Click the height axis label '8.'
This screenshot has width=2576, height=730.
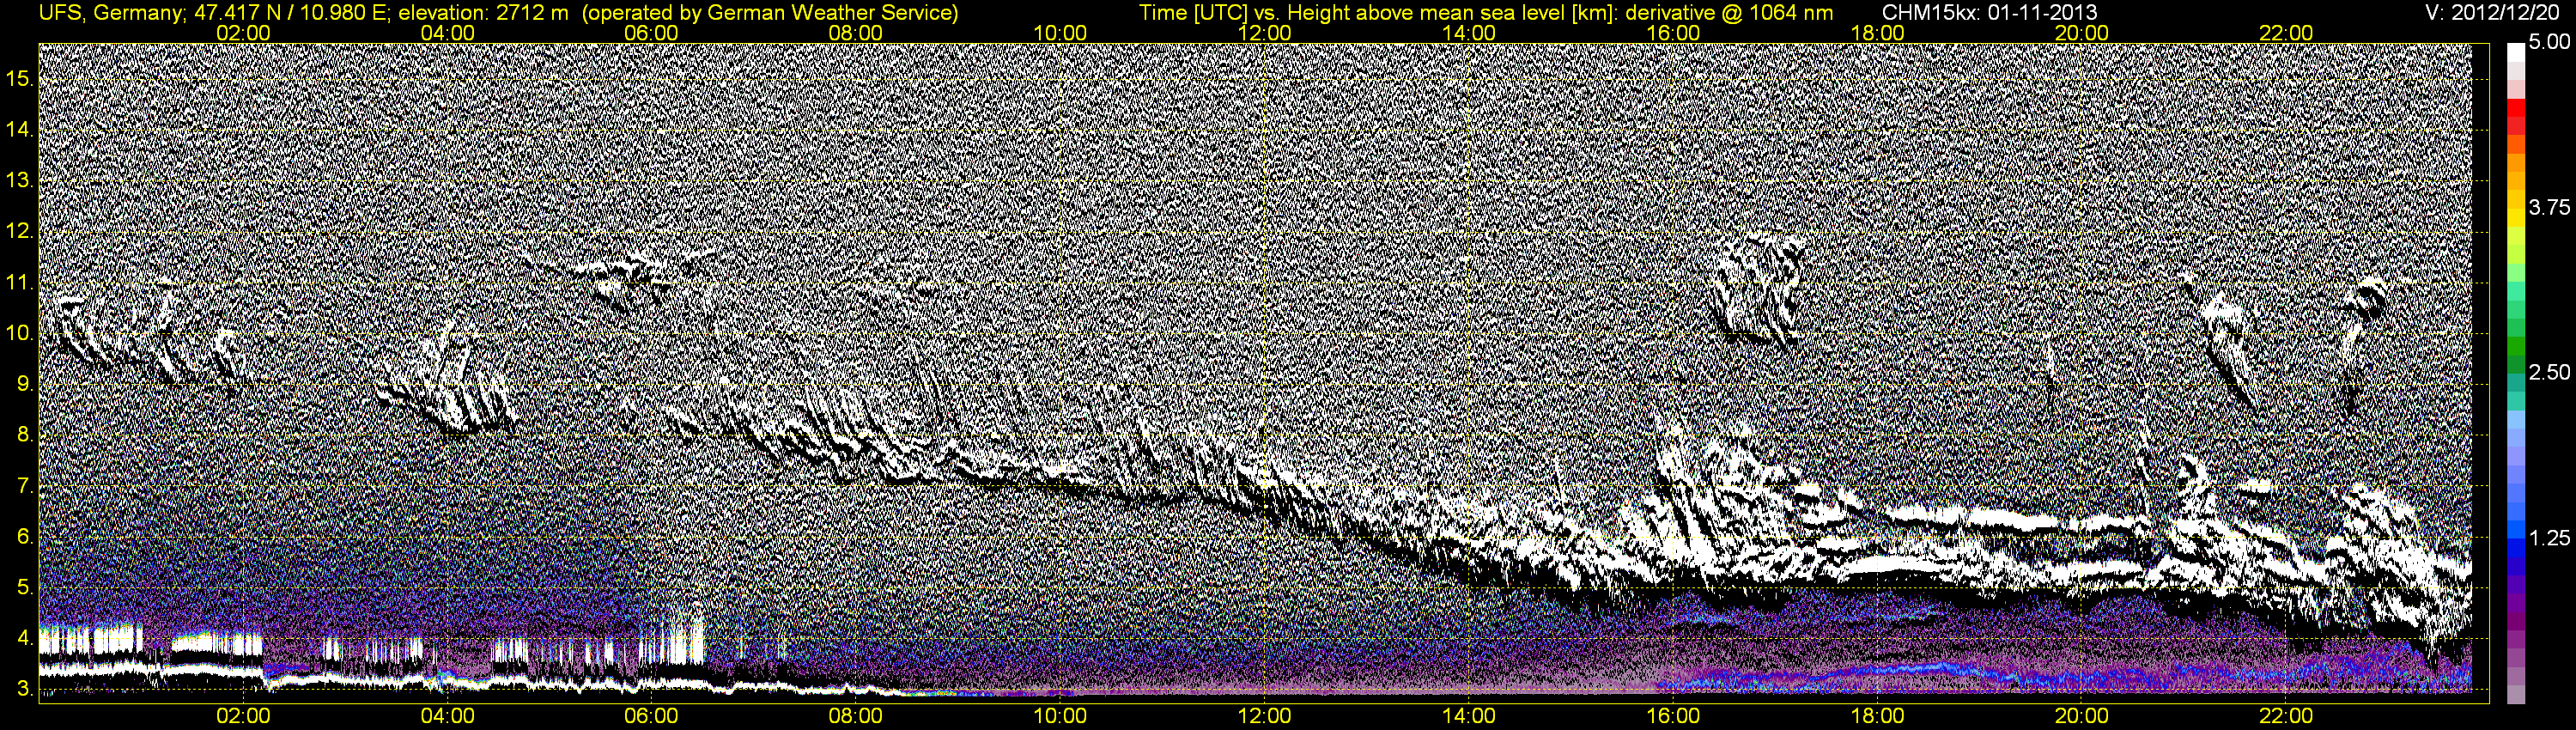click(x=25, y=435)
